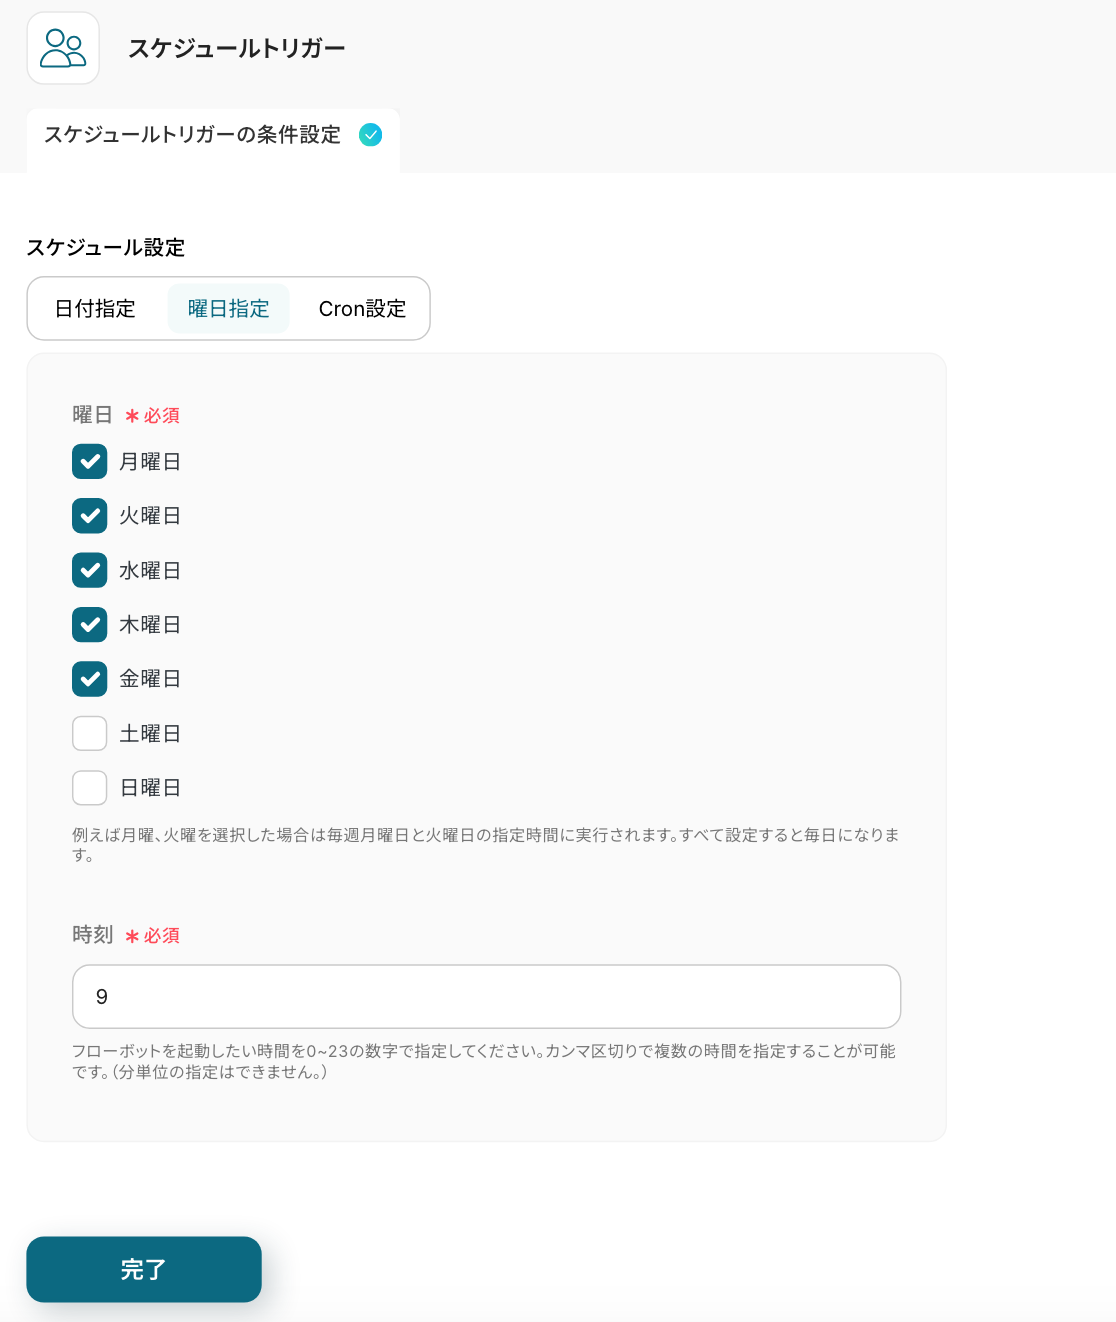
Task: Click the teal completed checkmark badge
Action: [x=370, y=135]
